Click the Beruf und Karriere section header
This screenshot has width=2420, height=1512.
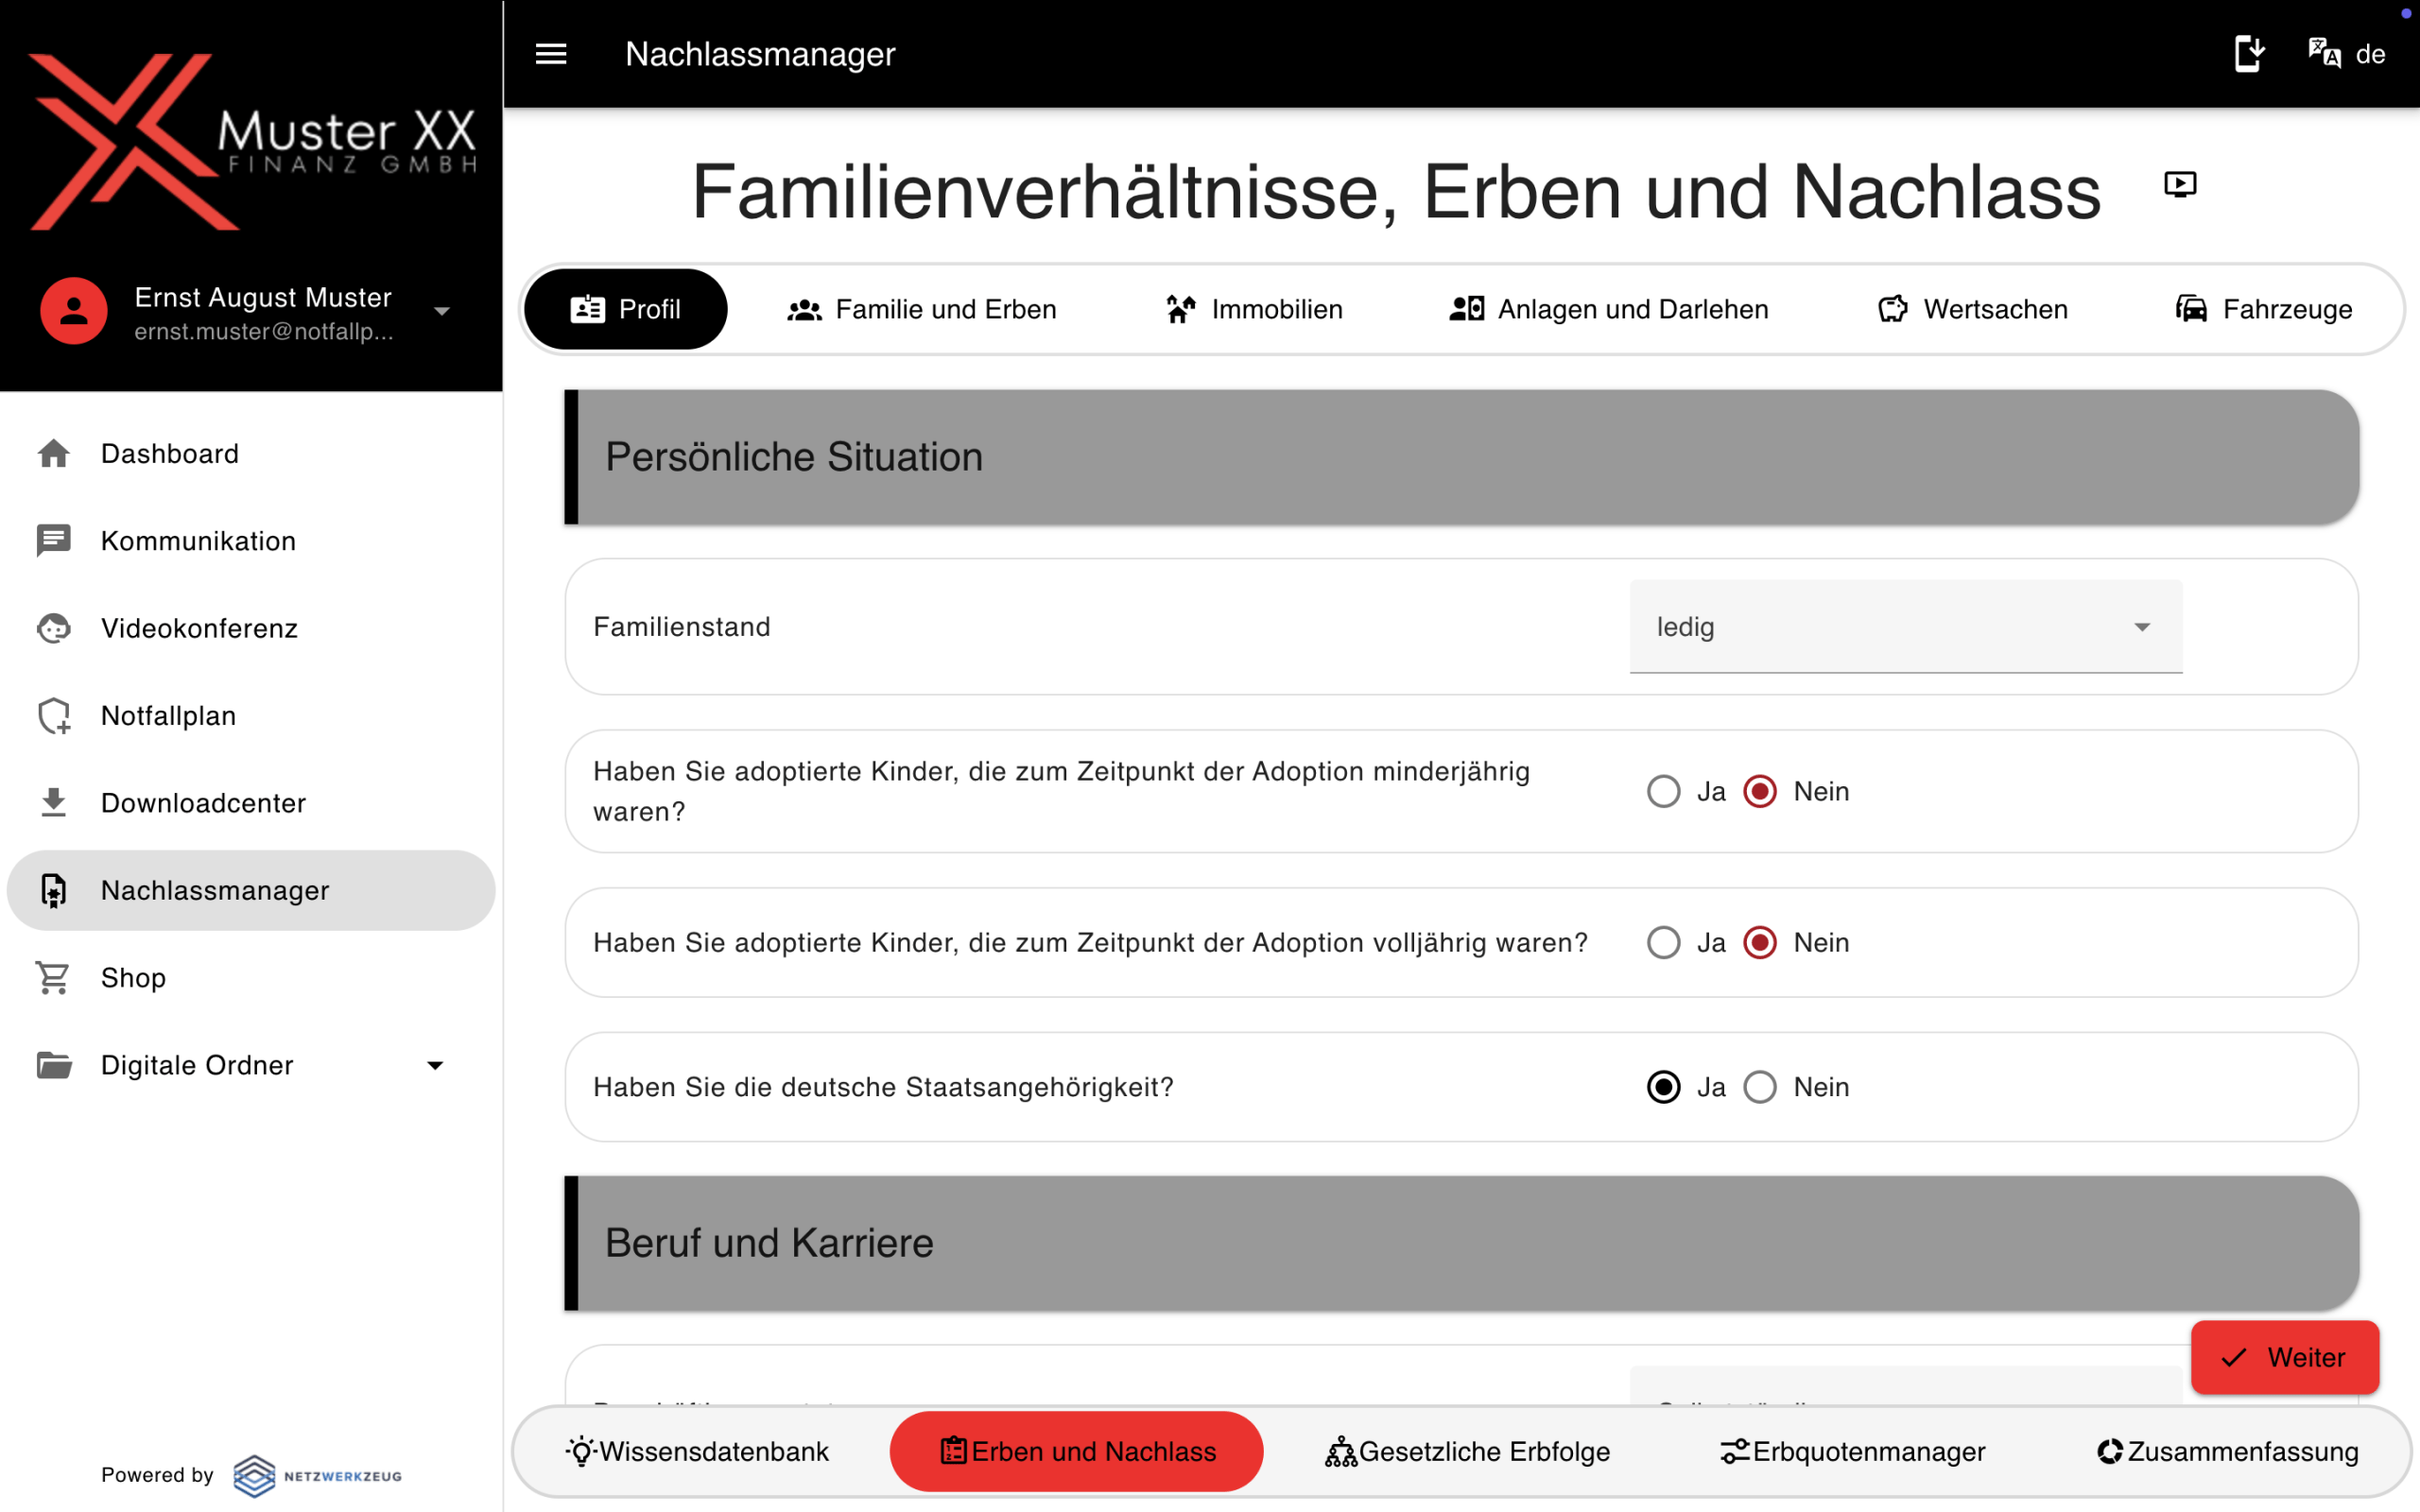1462,1243
